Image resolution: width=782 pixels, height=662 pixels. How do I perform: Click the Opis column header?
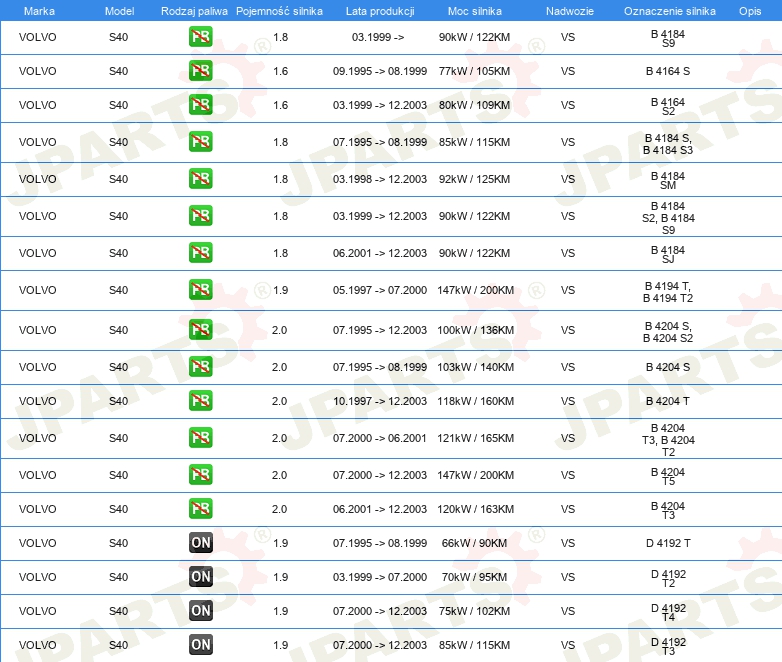(x=750, y=11)
